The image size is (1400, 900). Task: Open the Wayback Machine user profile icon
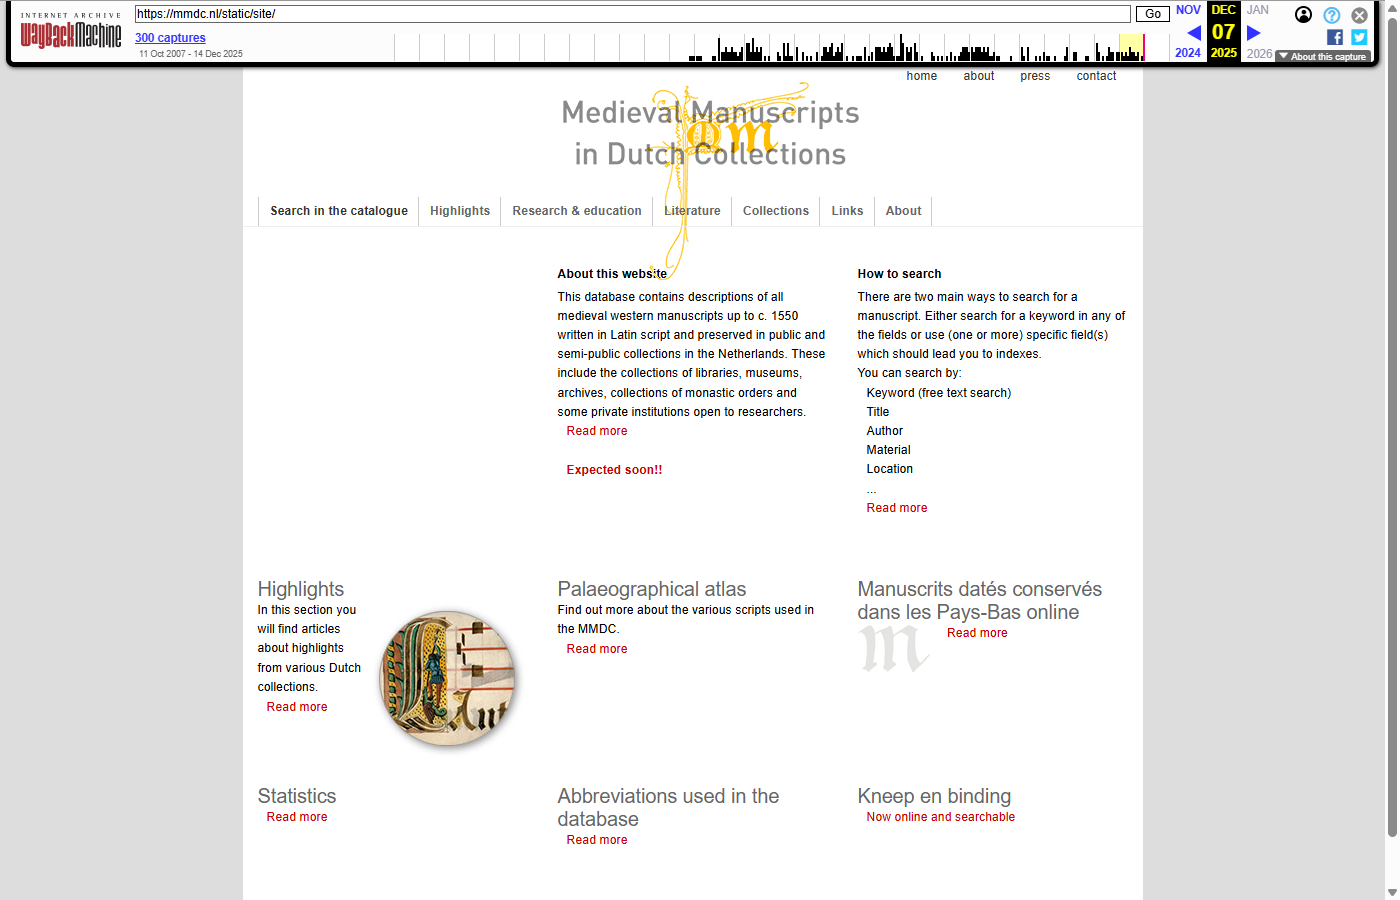pos(1303,14)
